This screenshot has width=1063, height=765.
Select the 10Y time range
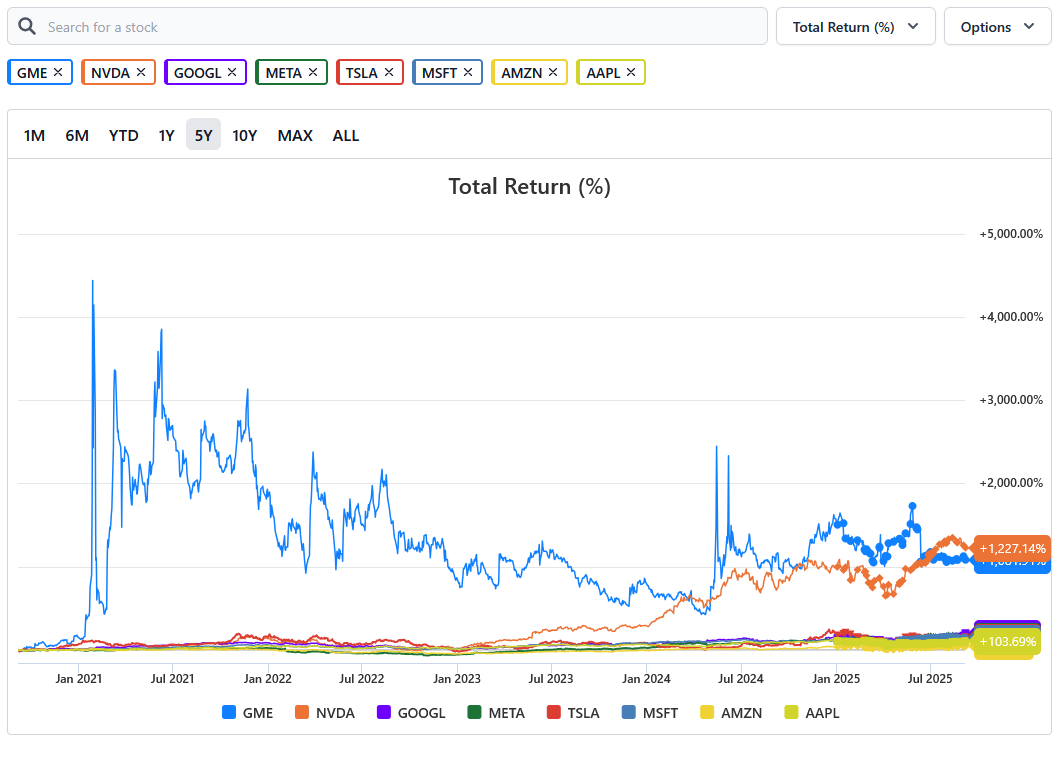click(245, 136)
